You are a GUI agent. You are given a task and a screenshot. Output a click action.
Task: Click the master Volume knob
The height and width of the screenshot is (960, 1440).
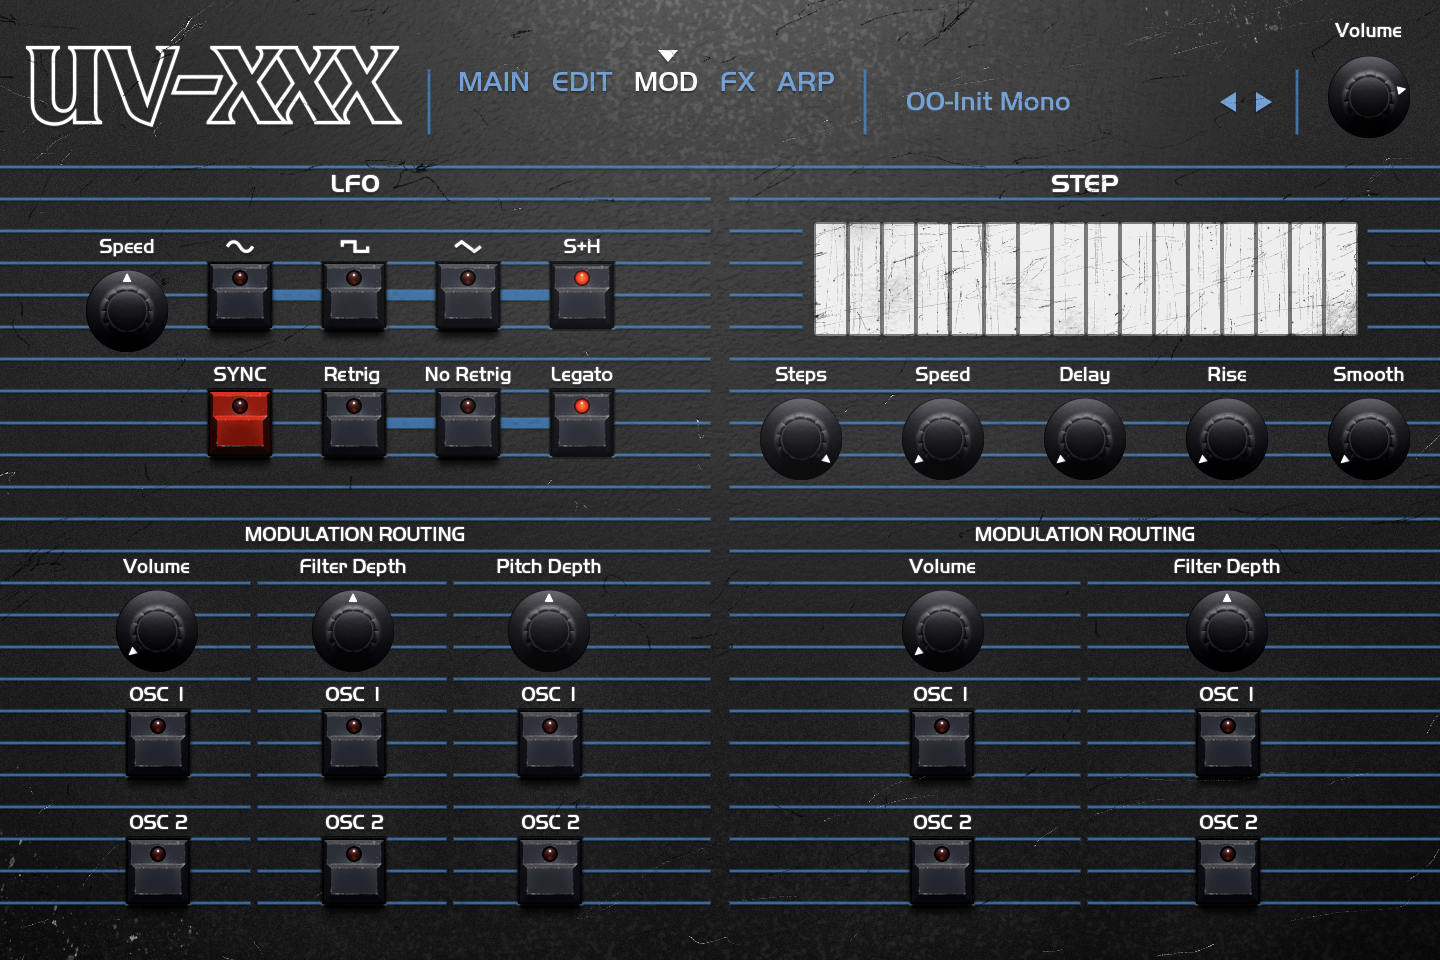pyautogui.click(x=1368, y=97)
